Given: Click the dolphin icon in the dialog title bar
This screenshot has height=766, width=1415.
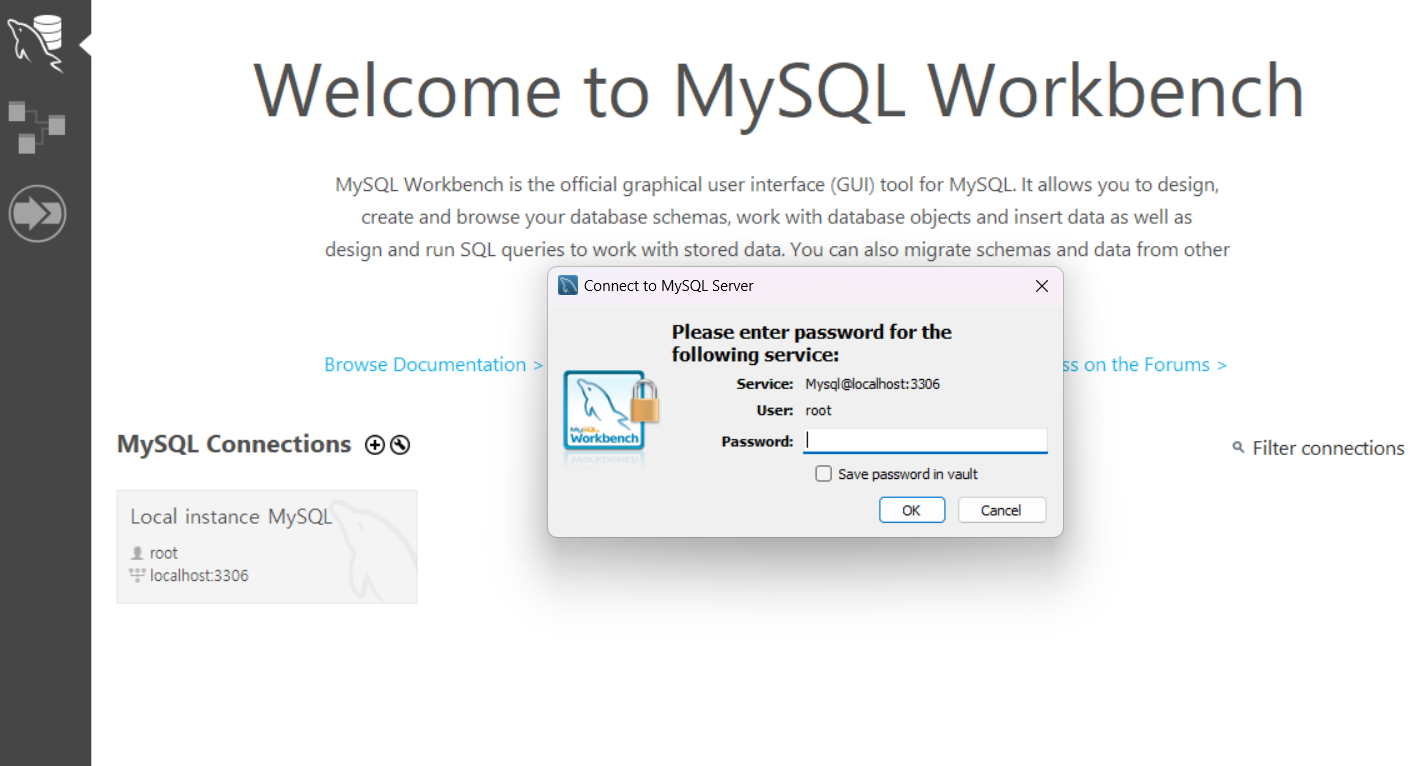Looking at the screenshot, I should point(568,286).
